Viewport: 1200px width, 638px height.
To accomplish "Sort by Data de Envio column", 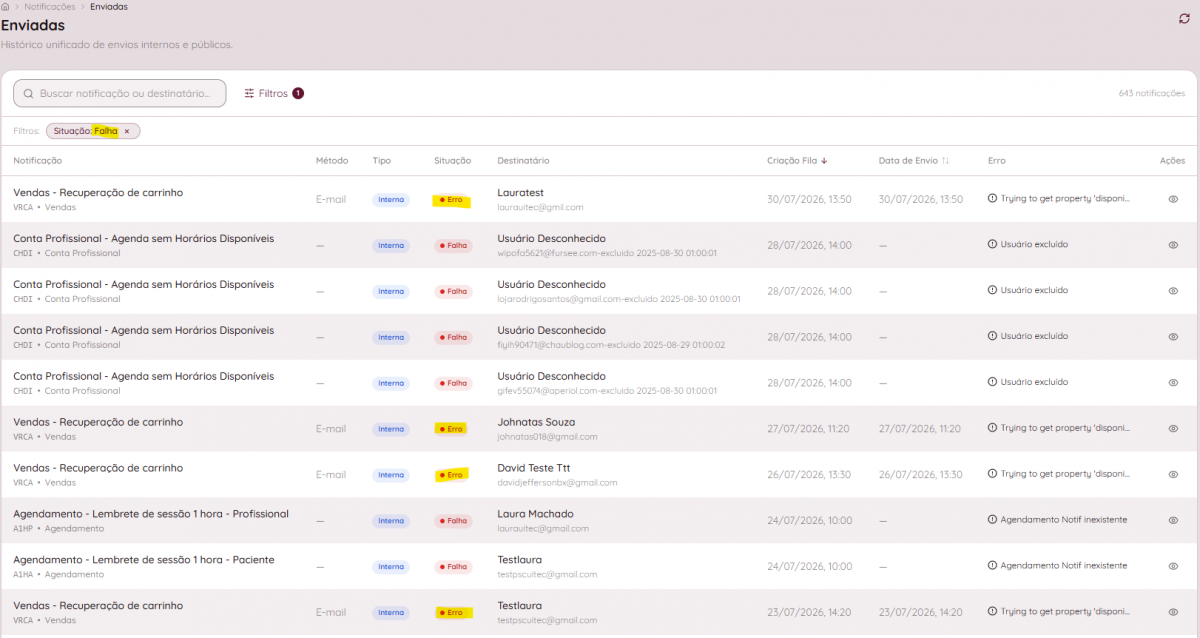I will (914, 160).
